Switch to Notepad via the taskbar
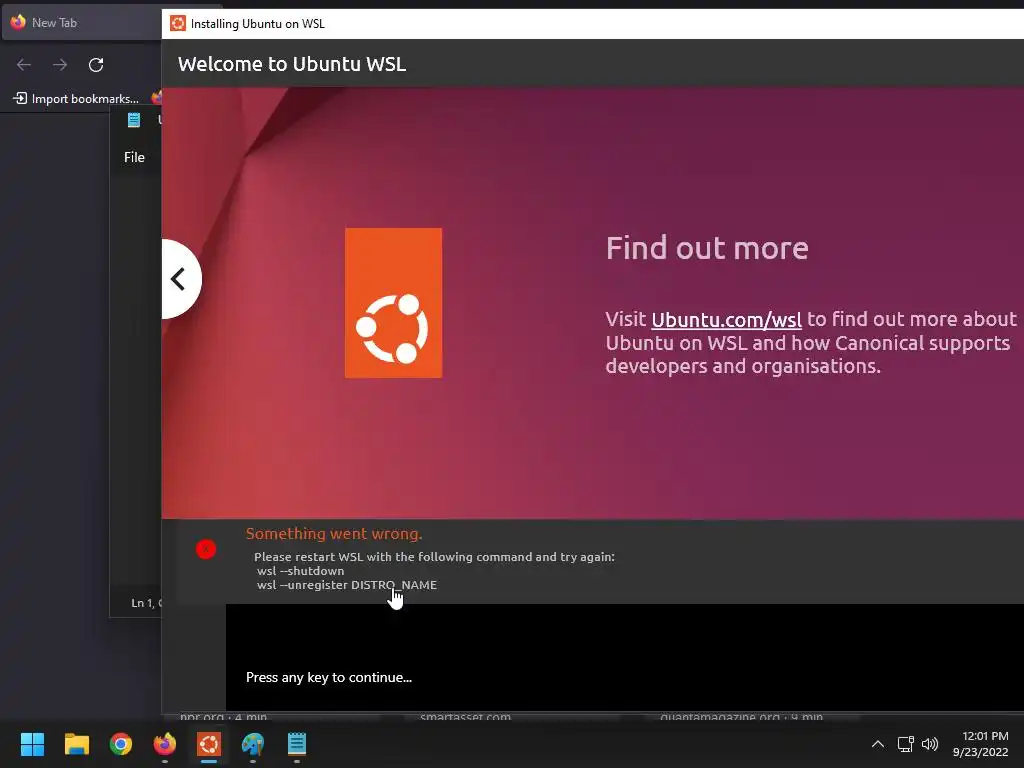Viewport: 1024px width, 768px height. pyautogui.click(x=296, y=744)
